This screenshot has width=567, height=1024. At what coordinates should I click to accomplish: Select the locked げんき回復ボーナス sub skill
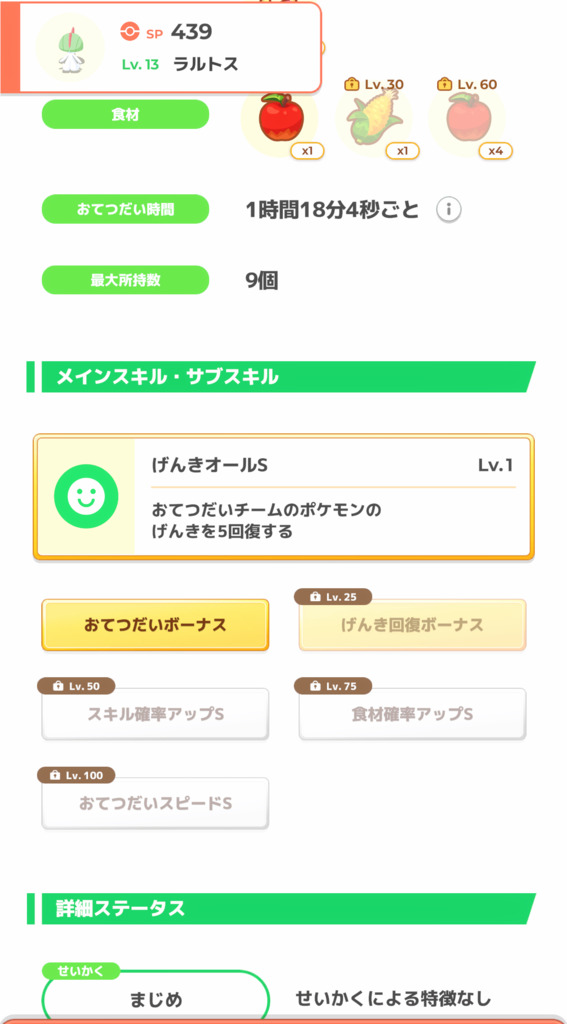pos(412,625)
